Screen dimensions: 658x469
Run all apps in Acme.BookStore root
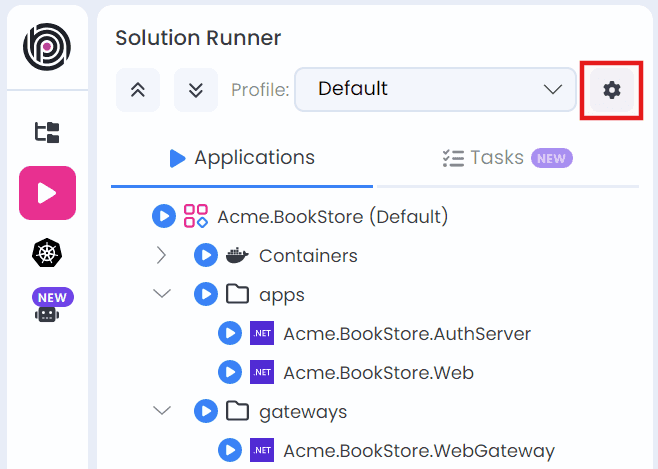pos(164,216)
